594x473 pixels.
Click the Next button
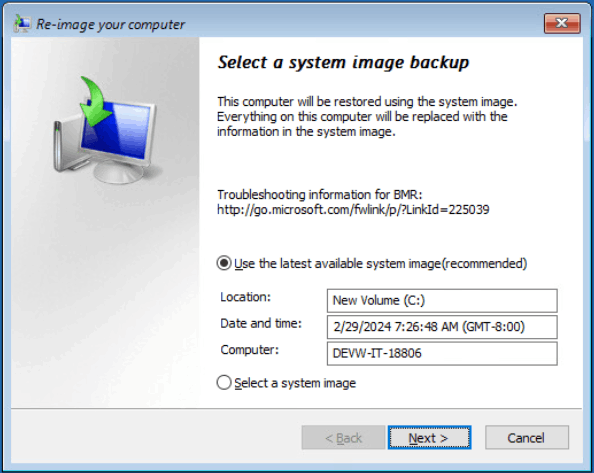pyautogui.click(x=430, y=438)
